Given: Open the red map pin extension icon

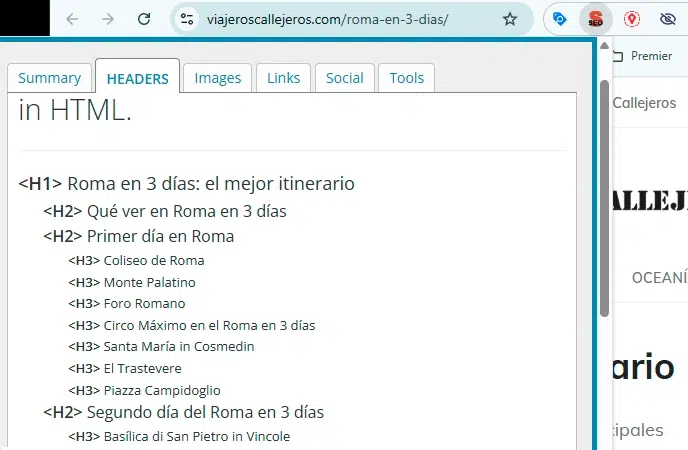Looking at the screenshot, I should pyautogui.click(x=632, y=19).
